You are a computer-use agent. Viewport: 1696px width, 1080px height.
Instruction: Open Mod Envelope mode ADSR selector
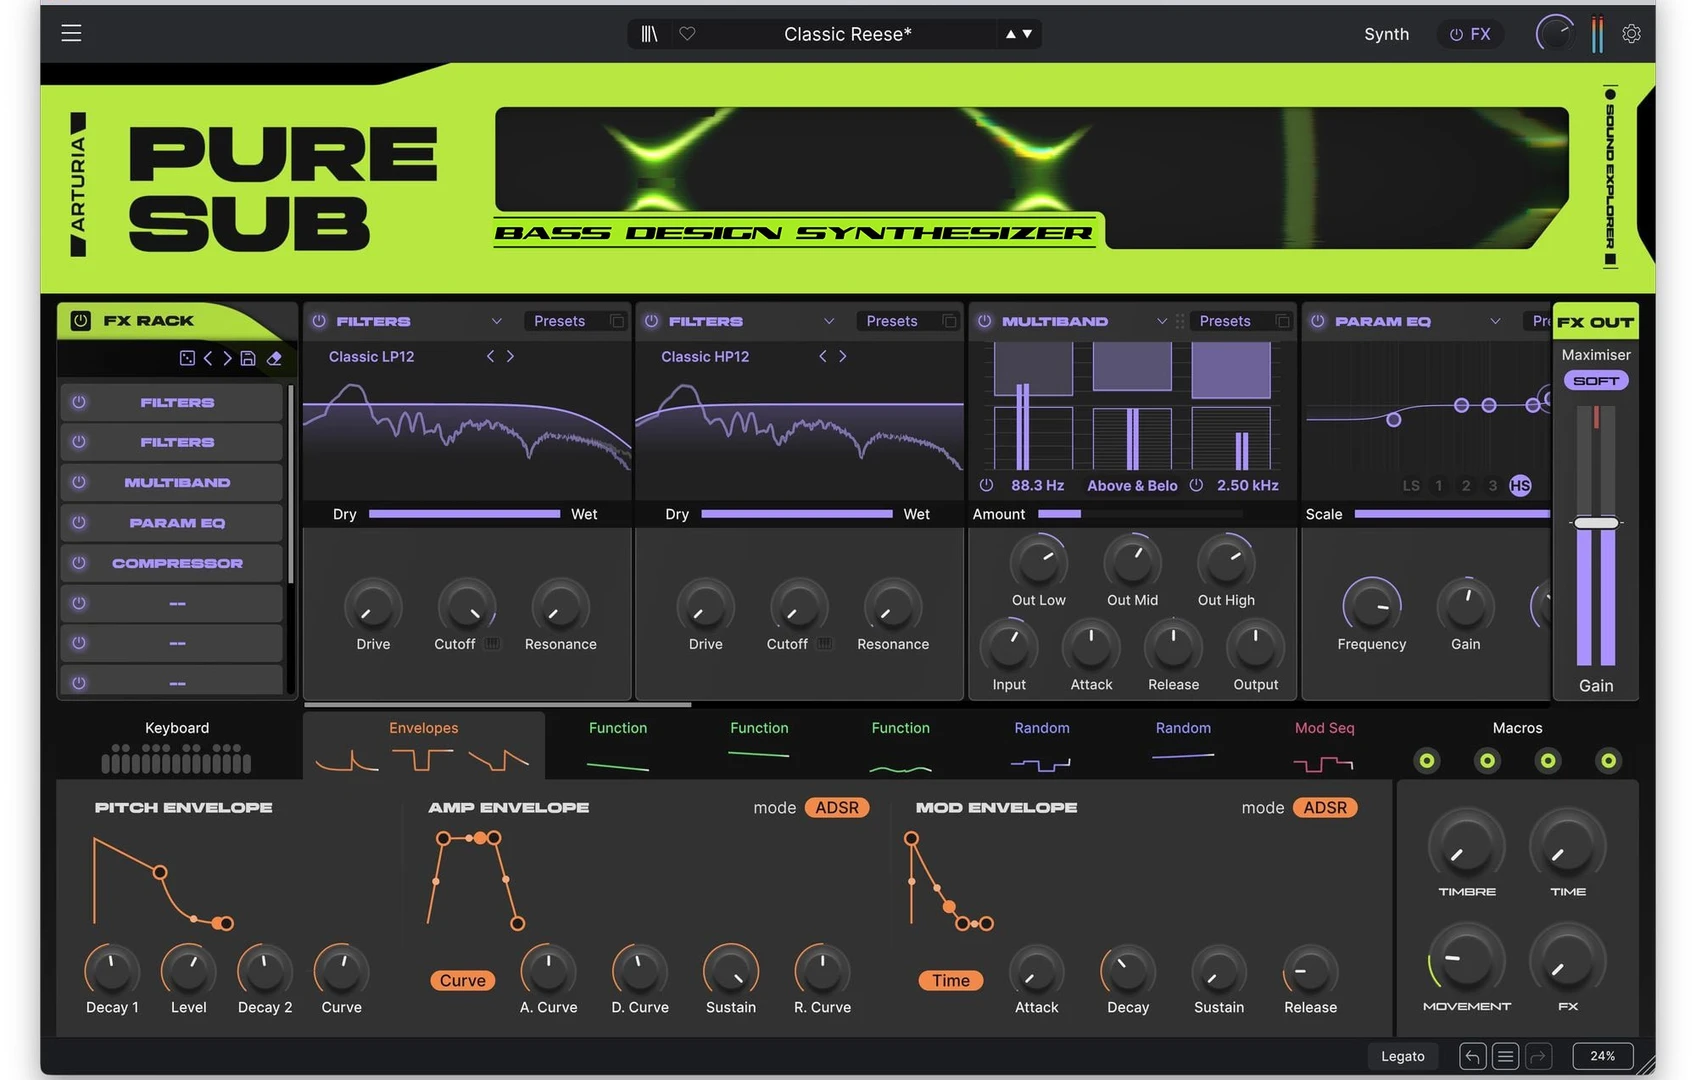[1325, 808]
